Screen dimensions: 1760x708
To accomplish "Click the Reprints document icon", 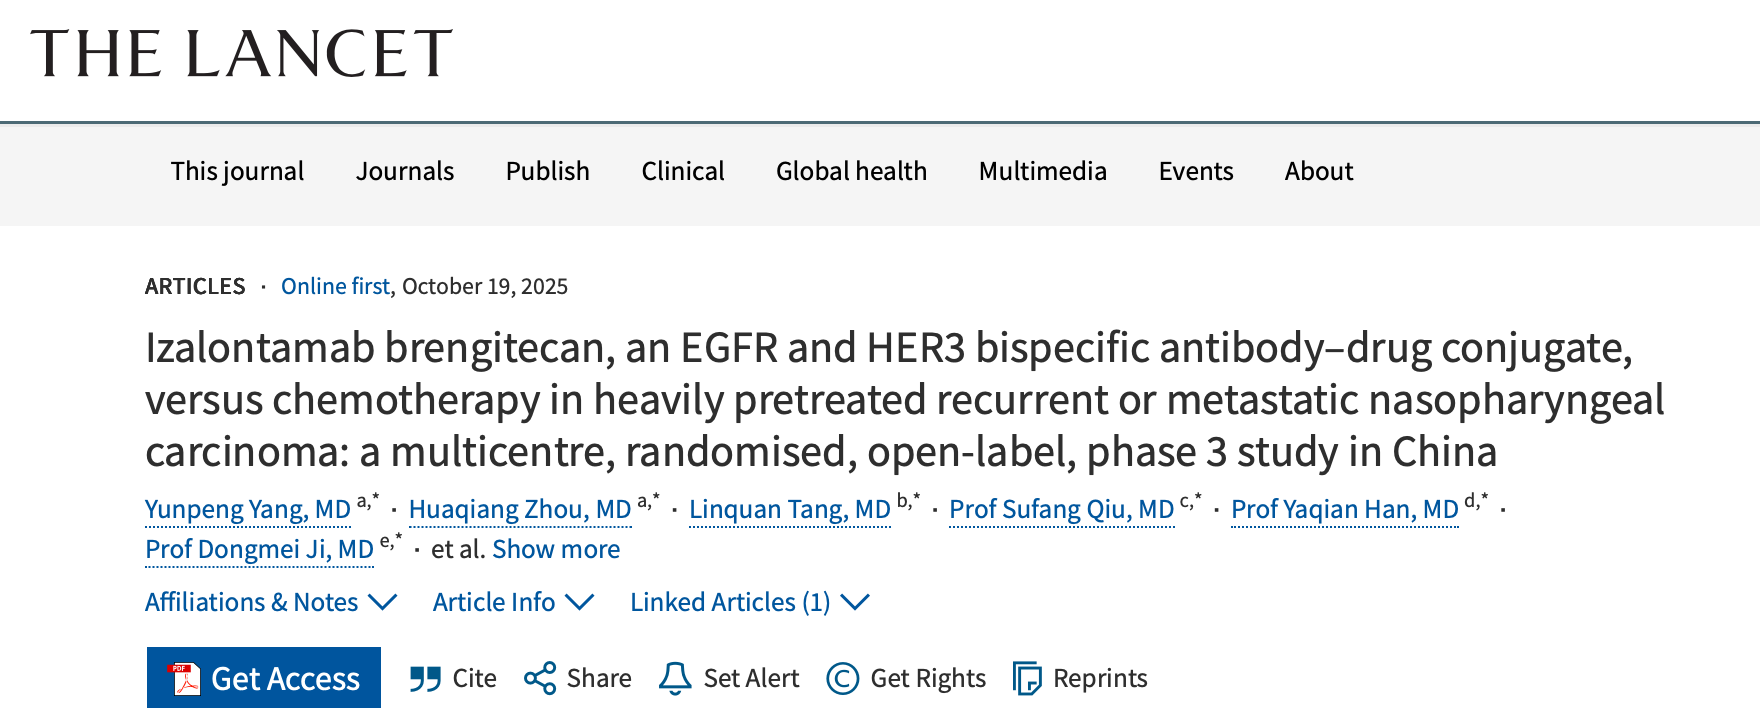I will [1027, 678].
